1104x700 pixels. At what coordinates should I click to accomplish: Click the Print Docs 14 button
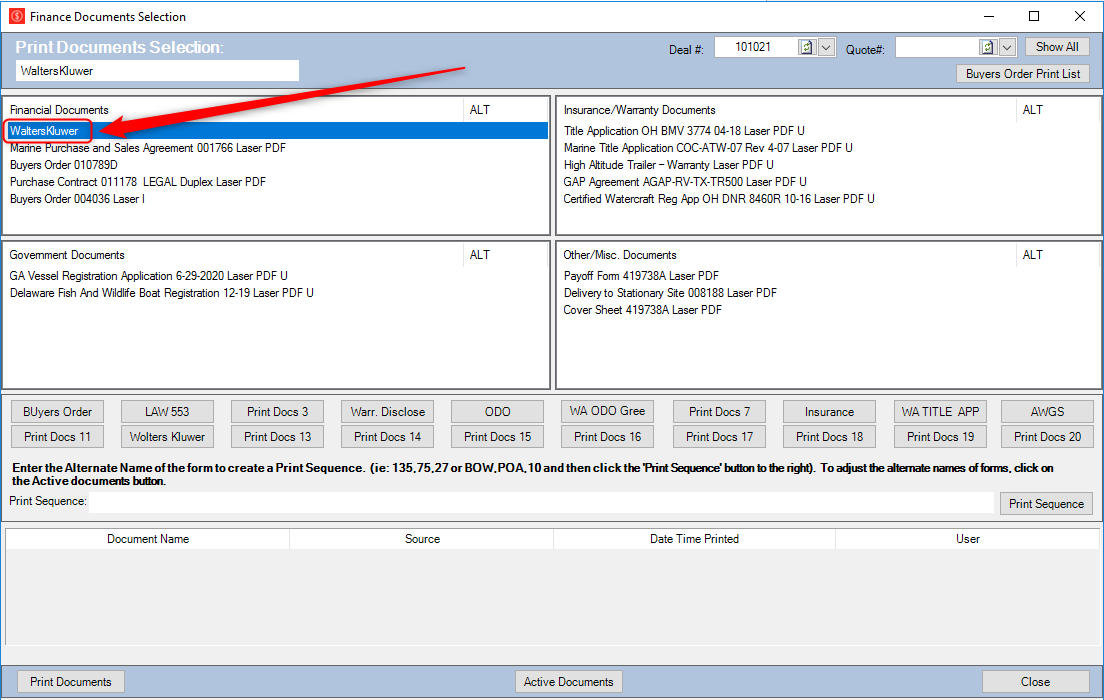387,437
